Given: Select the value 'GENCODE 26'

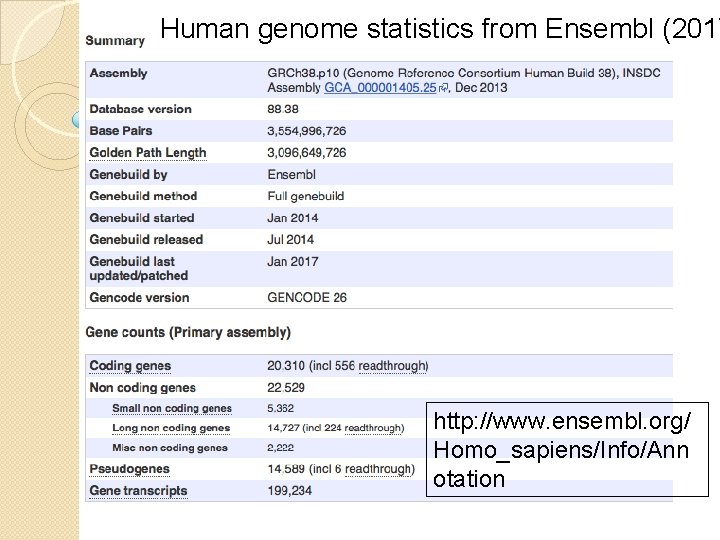Looking at the screenshot, I should coord(307,298).
